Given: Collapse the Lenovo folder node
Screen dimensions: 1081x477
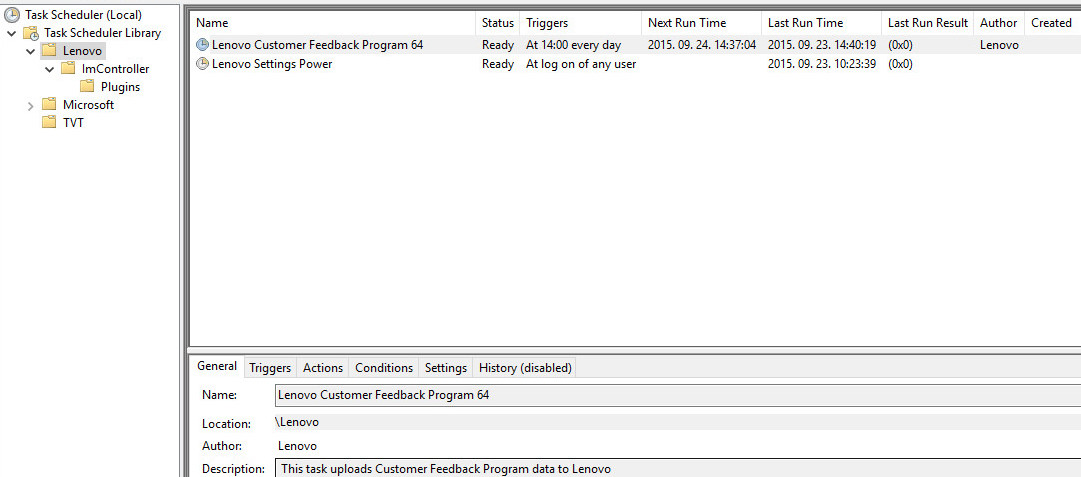Looking at the screenshot, I should [30, 51].
